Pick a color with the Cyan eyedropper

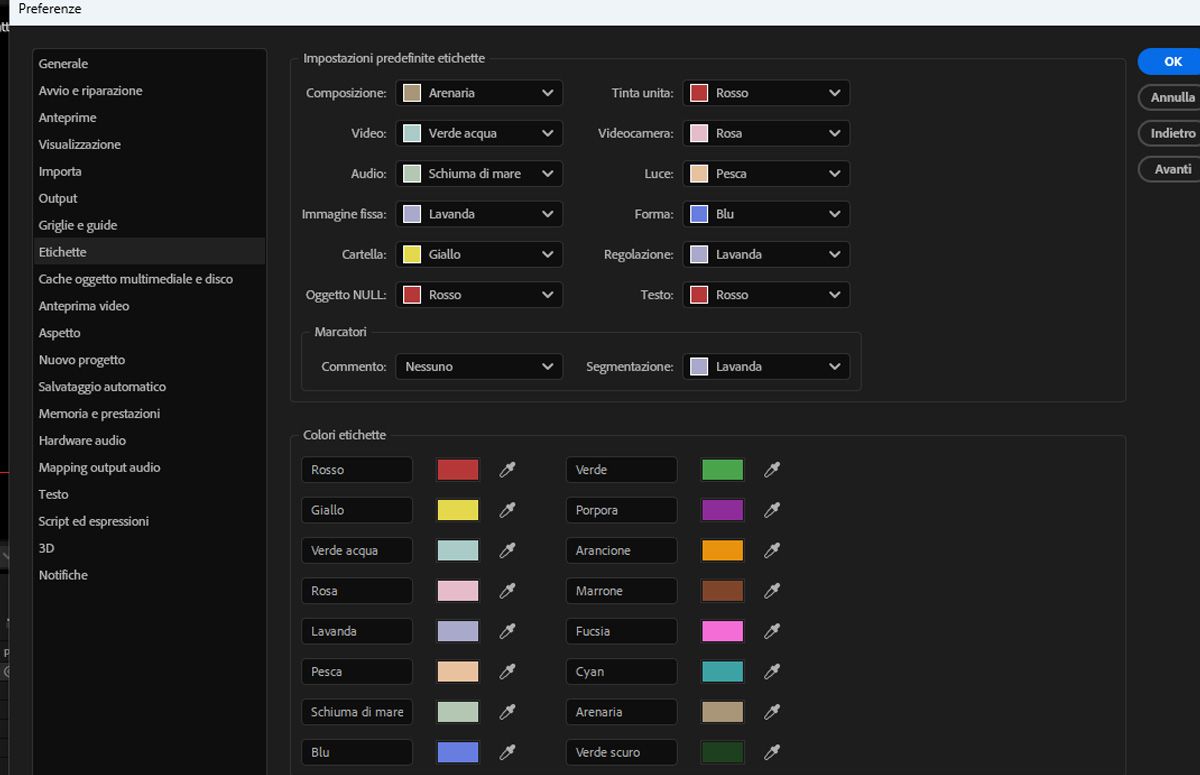coord(771,671)
